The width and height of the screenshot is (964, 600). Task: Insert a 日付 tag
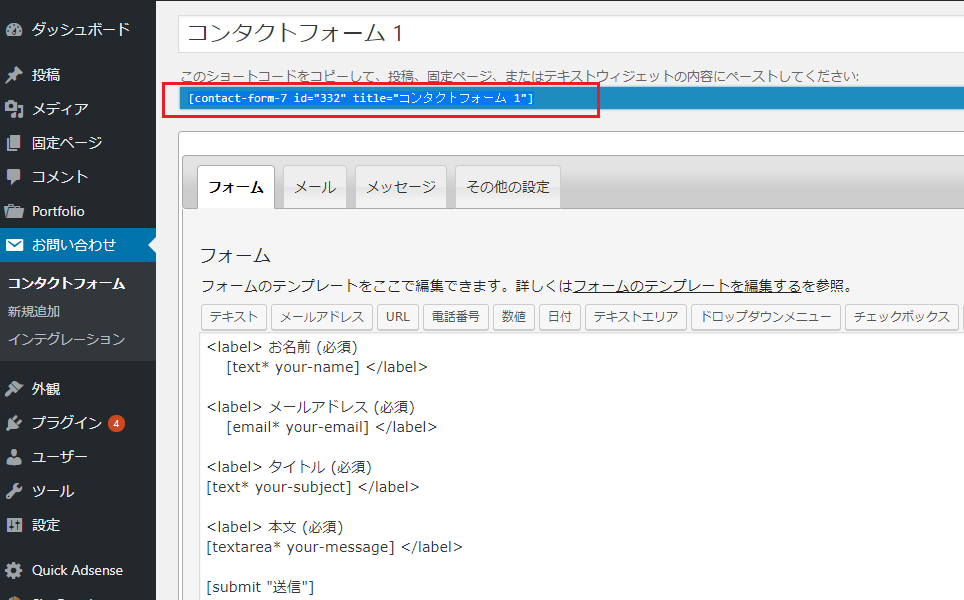560,317
